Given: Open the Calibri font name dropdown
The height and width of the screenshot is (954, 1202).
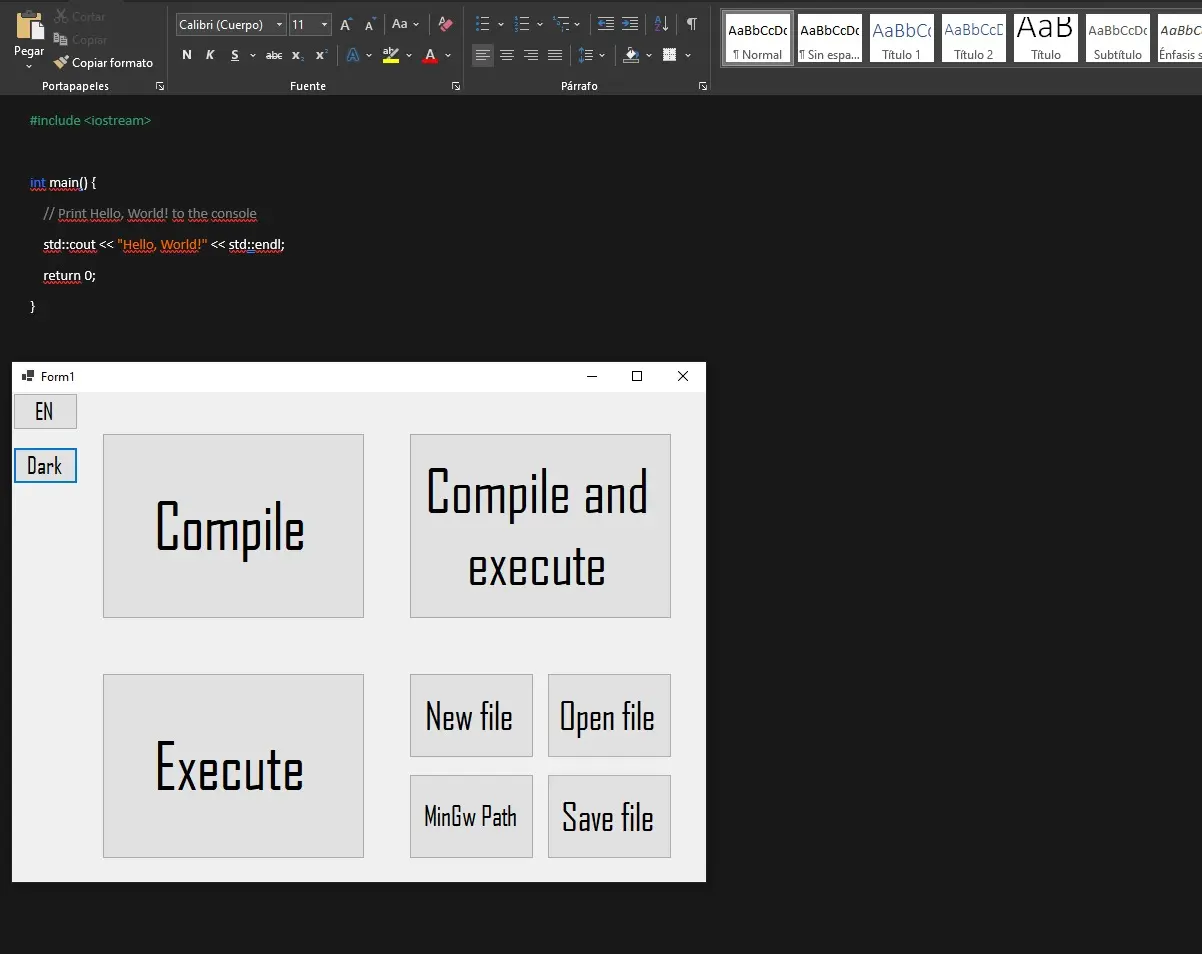Looking at the screenshot, I should click(279, 24).
